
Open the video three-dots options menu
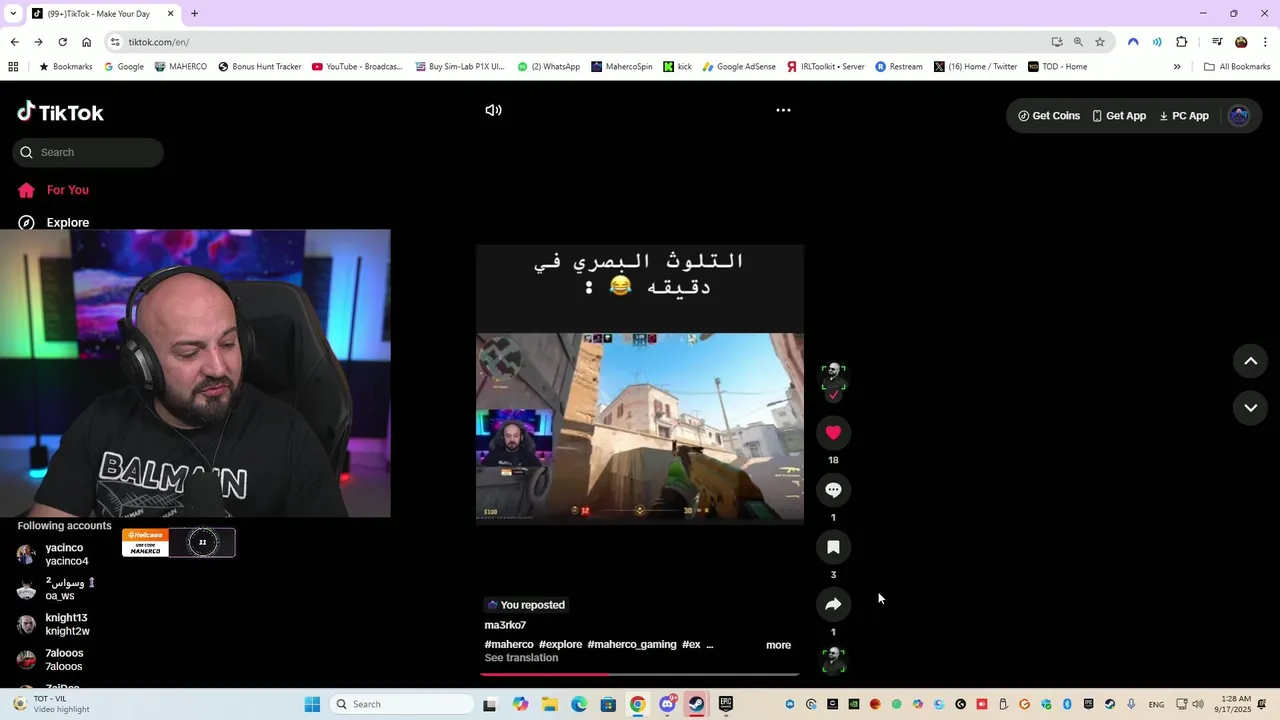click(x=783, y=110)
